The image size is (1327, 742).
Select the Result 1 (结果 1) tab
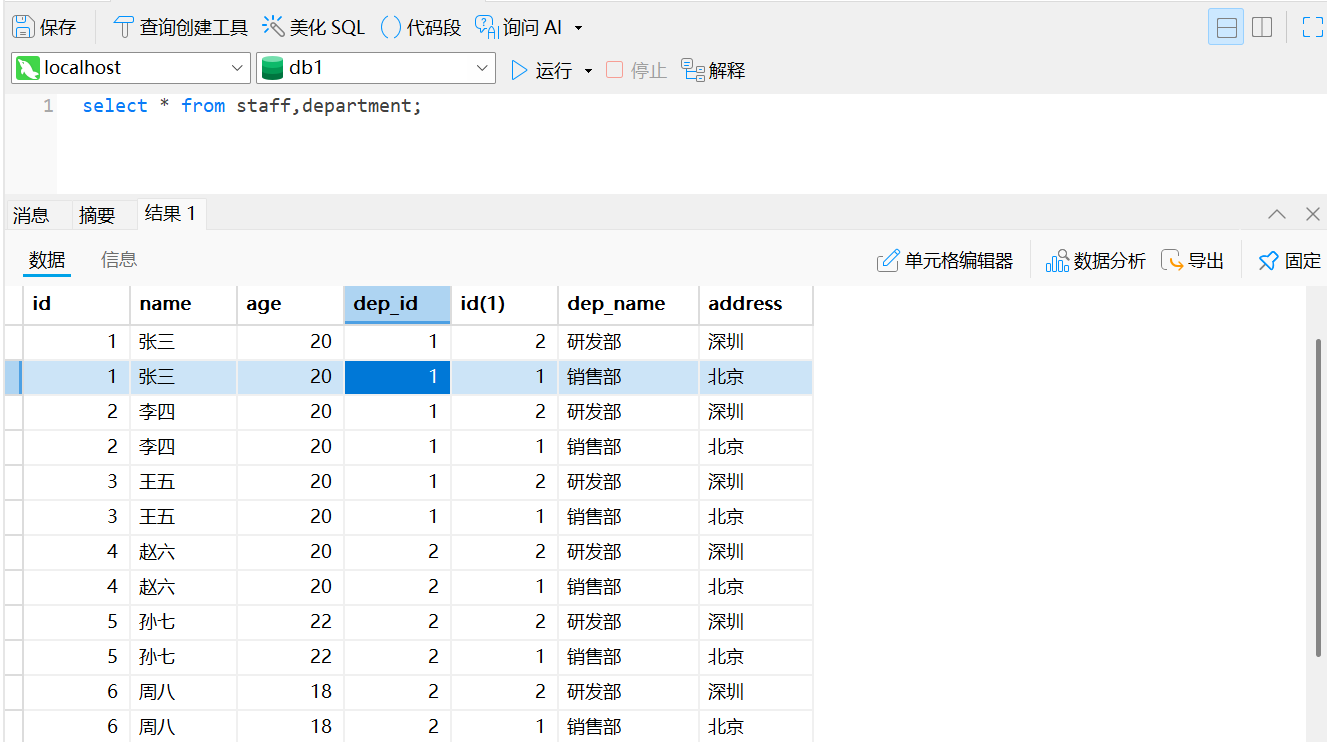click(x=170, y=213)
